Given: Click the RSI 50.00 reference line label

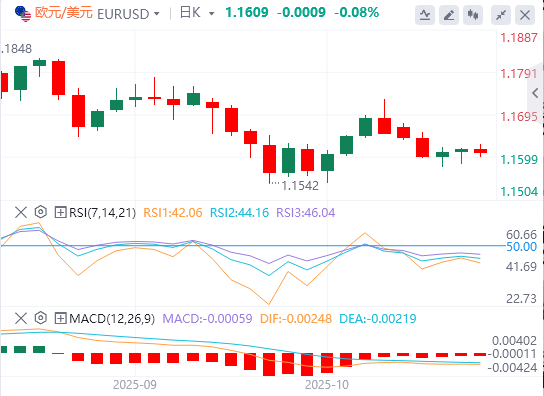Looking at the screenshot, I should 521,247.
